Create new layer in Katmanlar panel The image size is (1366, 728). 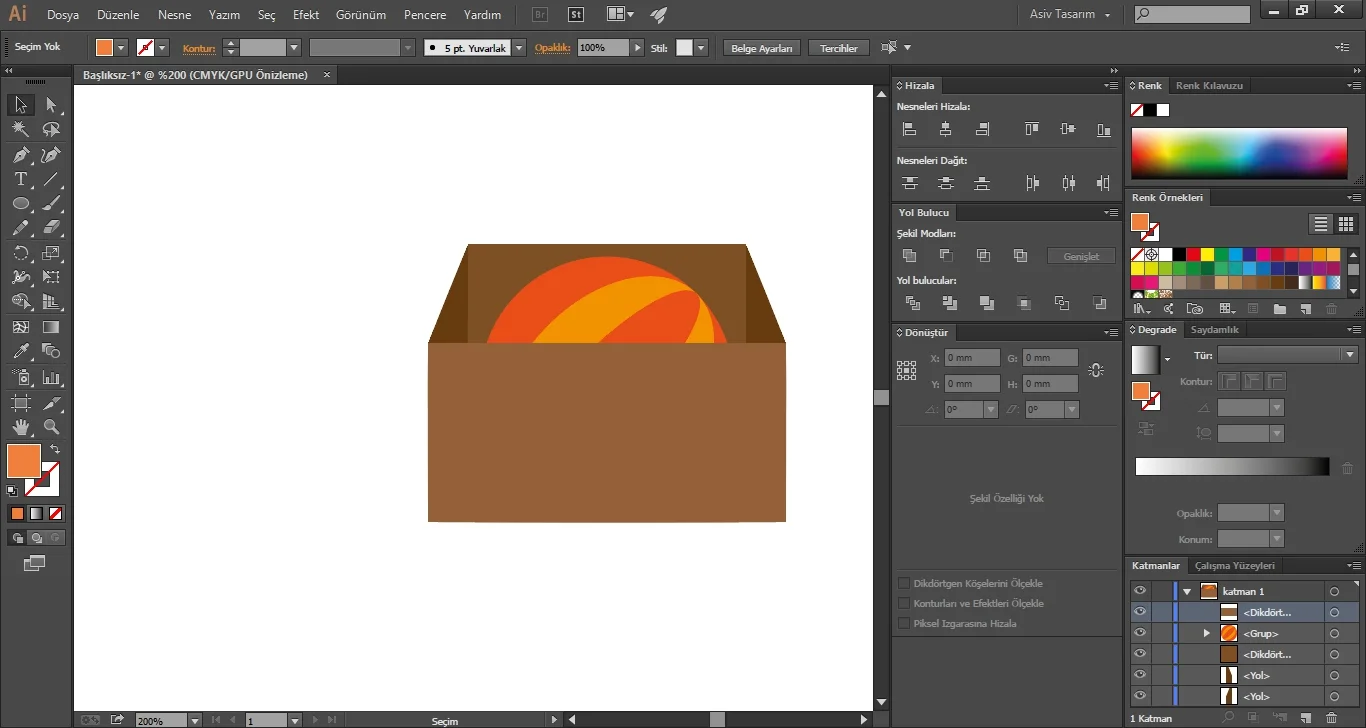(1305, 718)
